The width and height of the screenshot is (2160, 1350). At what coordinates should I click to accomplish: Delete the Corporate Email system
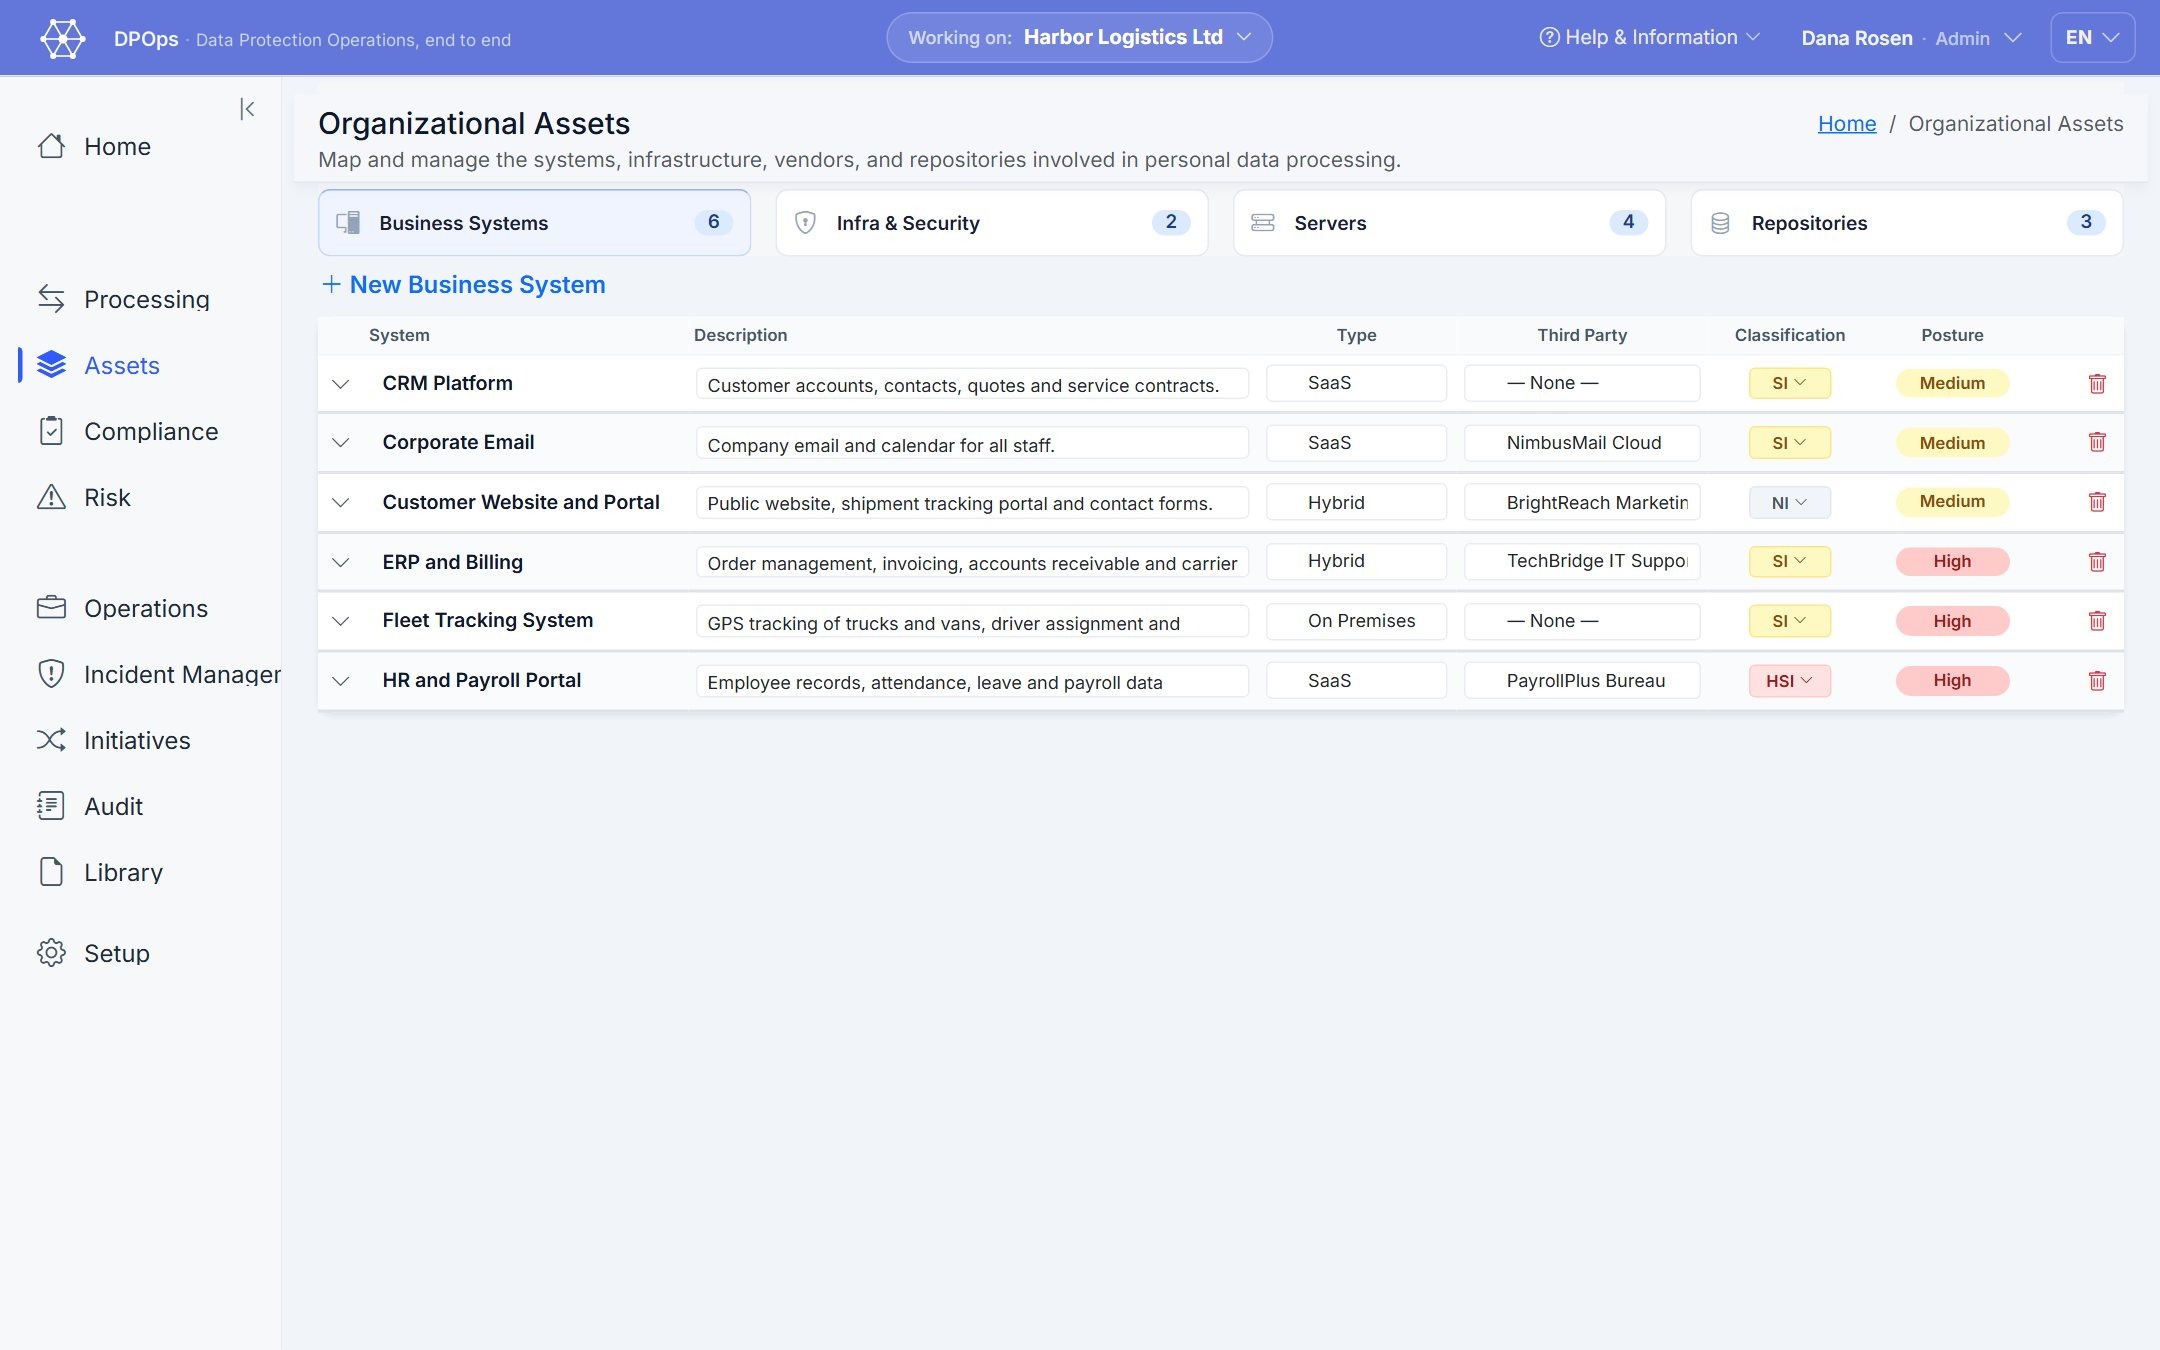tap(2097, 442)
